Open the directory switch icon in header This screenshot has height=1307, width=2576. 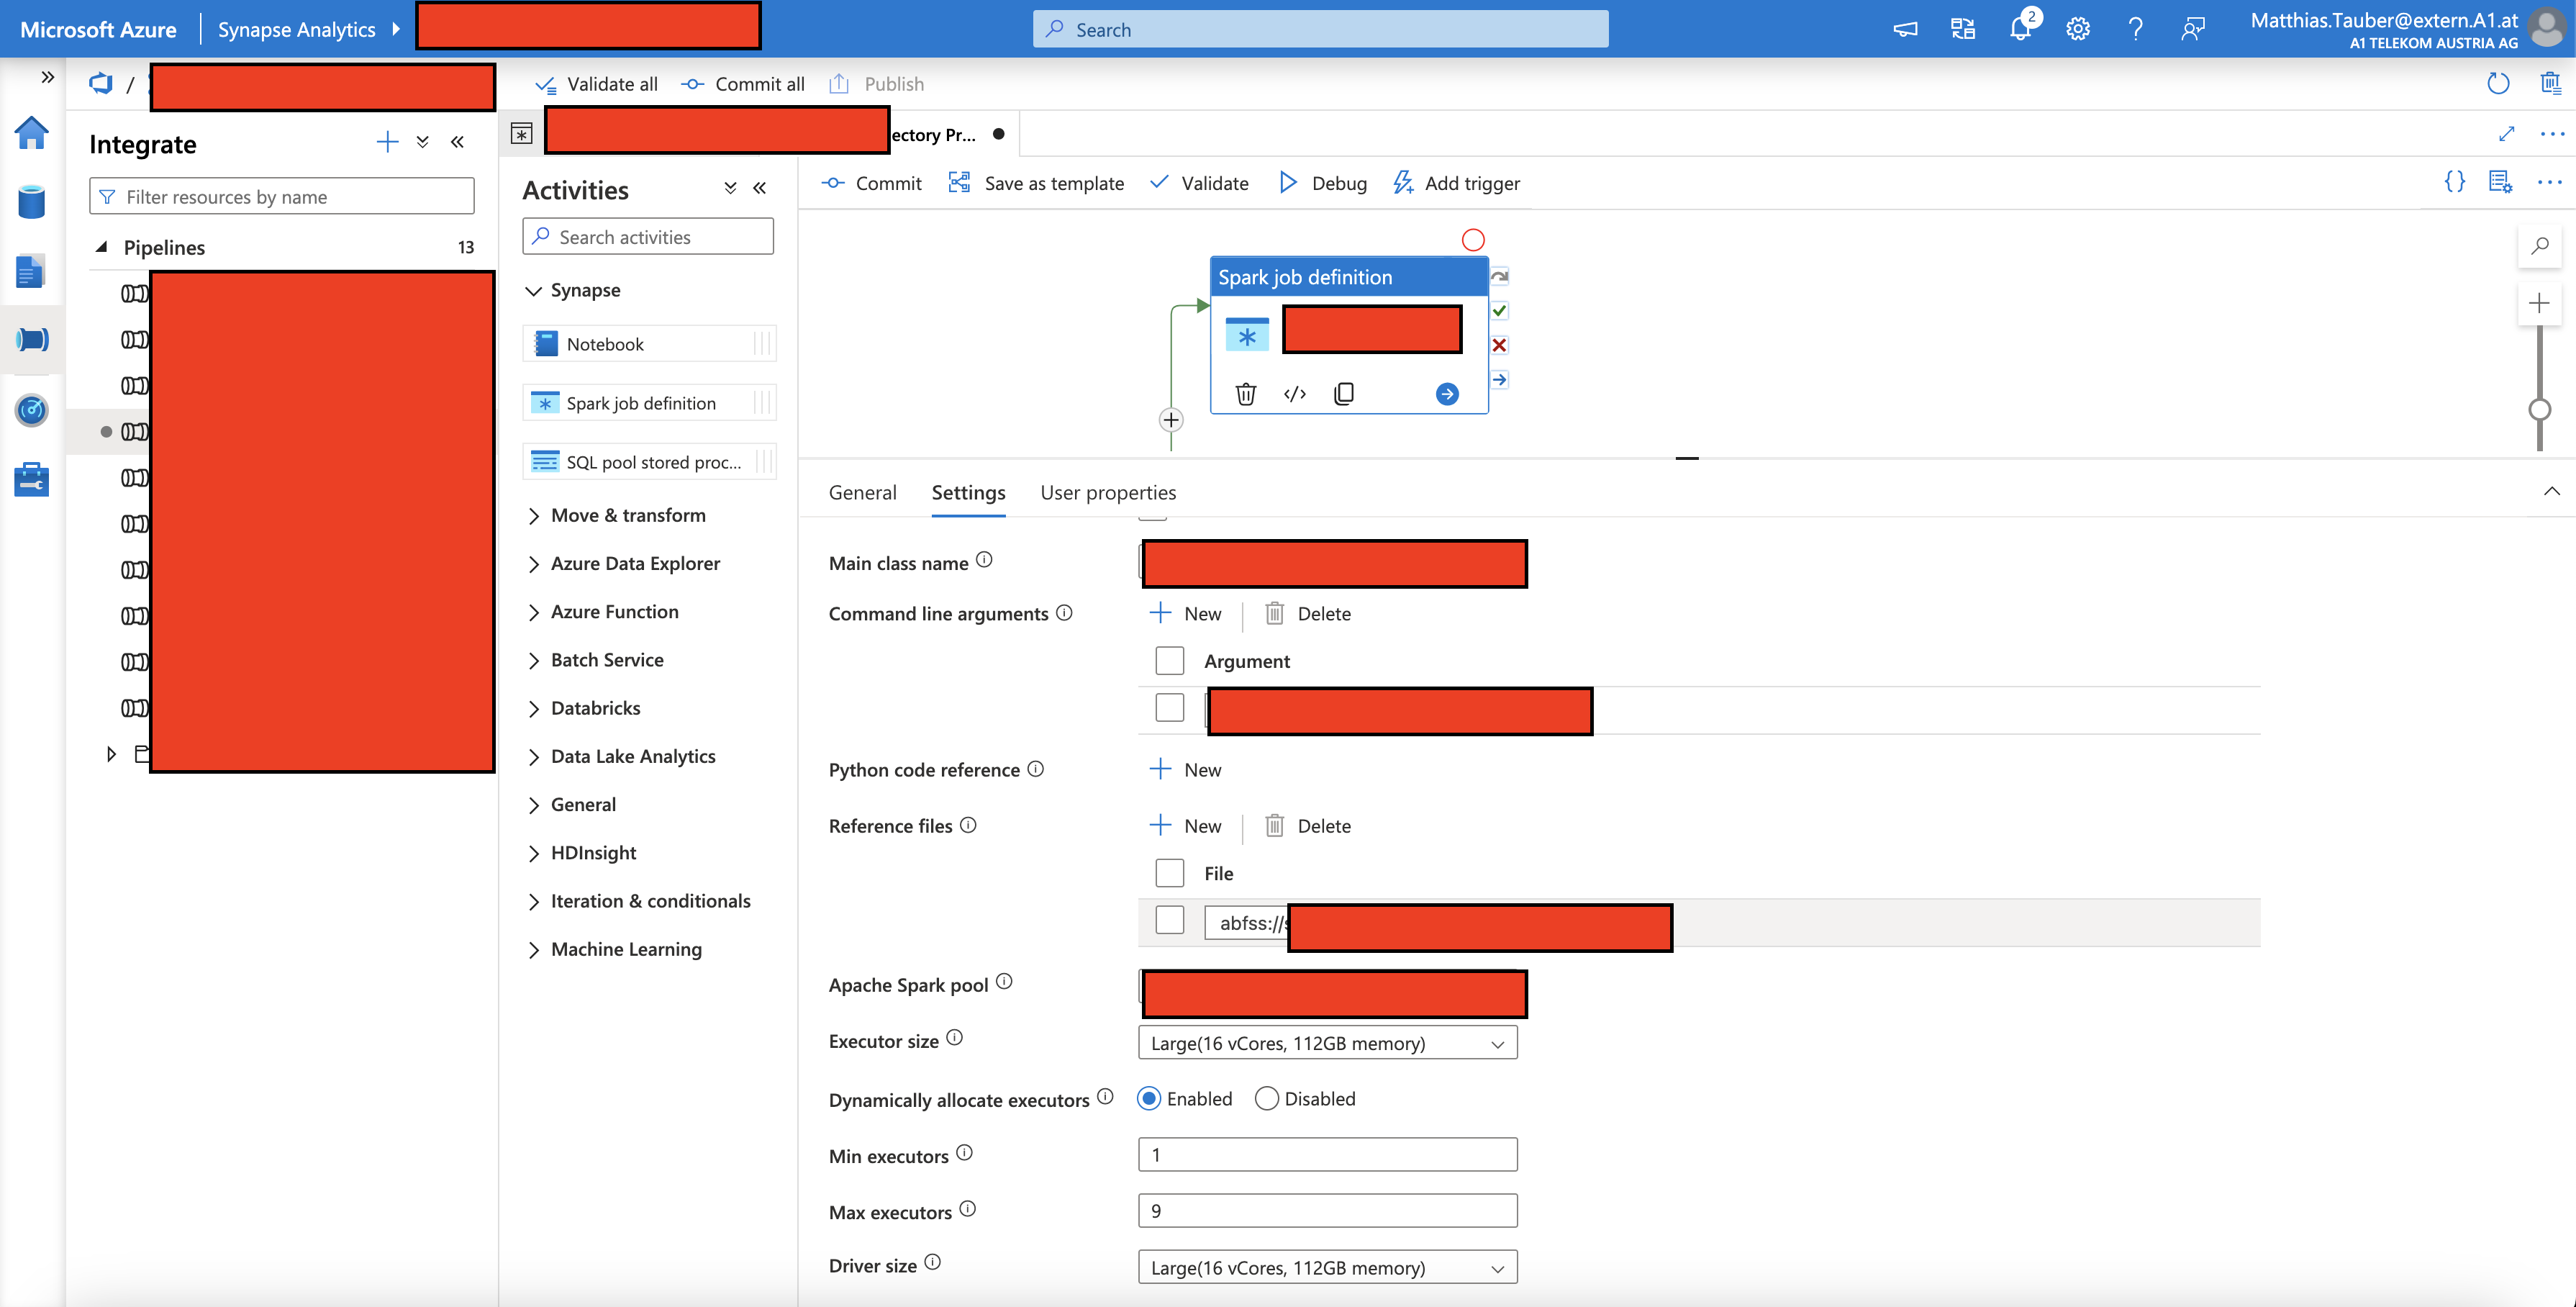point(1963,29)
